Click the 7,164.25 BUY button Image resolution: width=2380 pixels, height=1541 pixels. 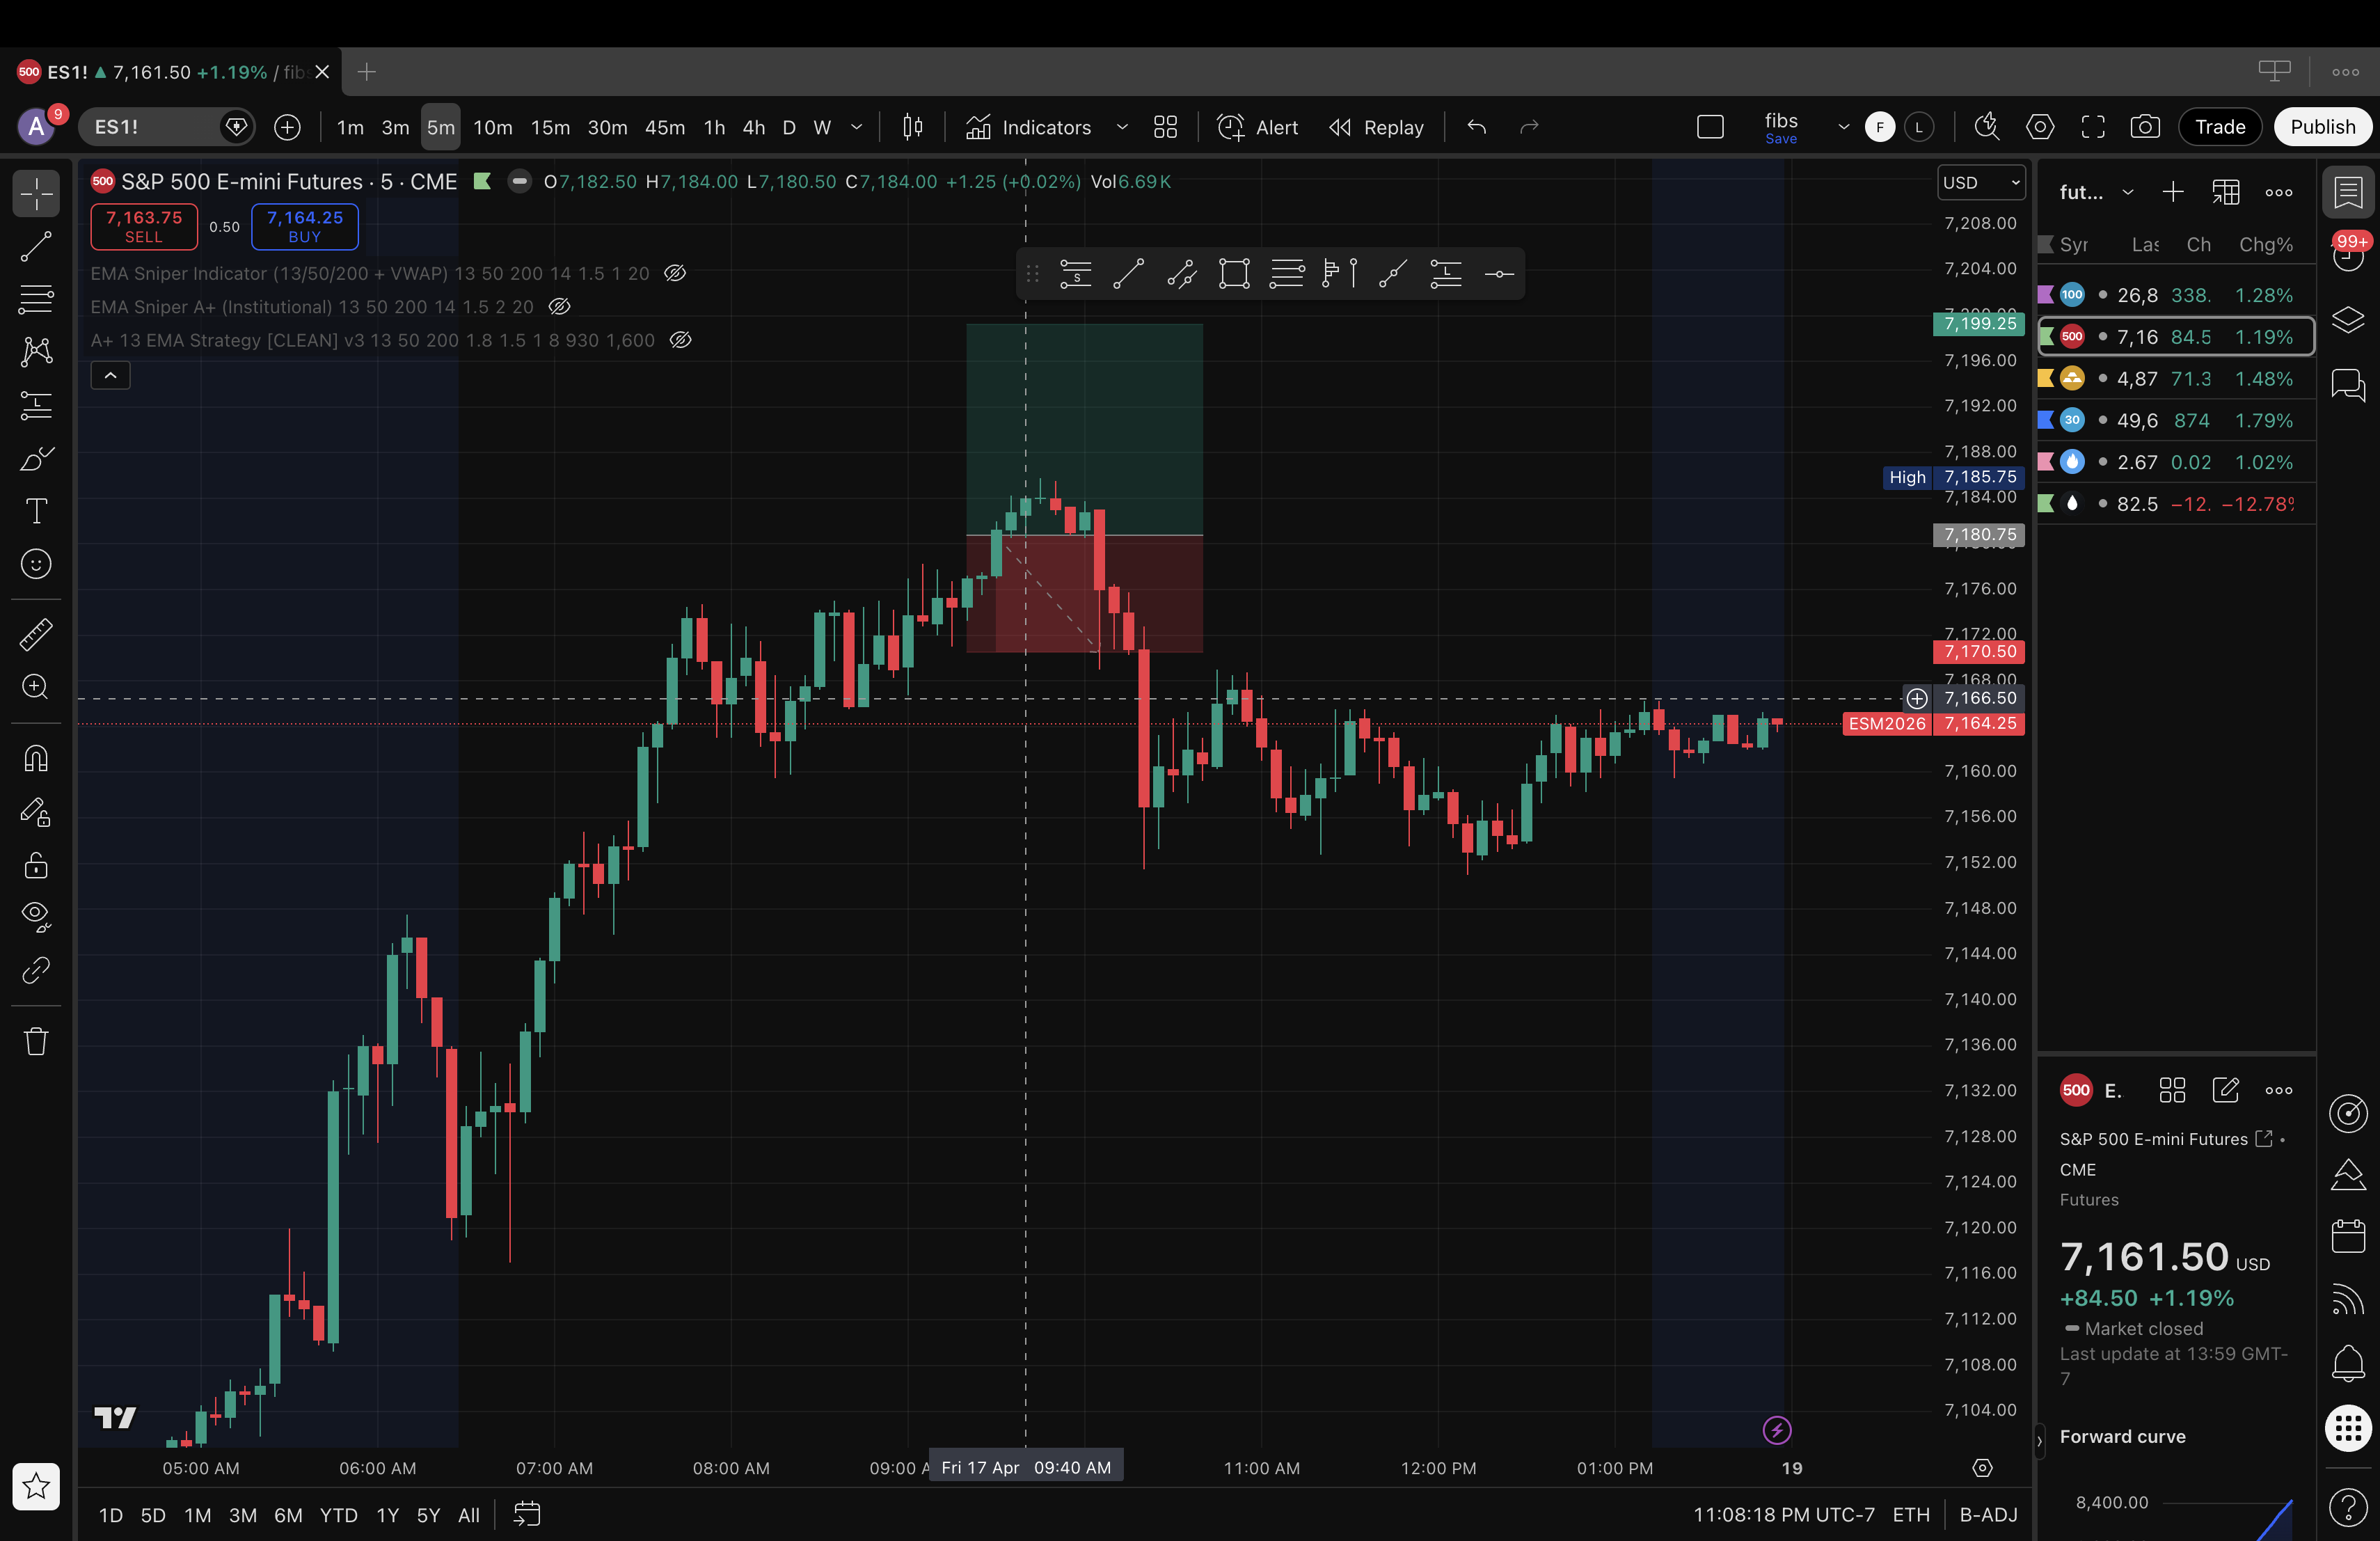[x=304, y=226]
